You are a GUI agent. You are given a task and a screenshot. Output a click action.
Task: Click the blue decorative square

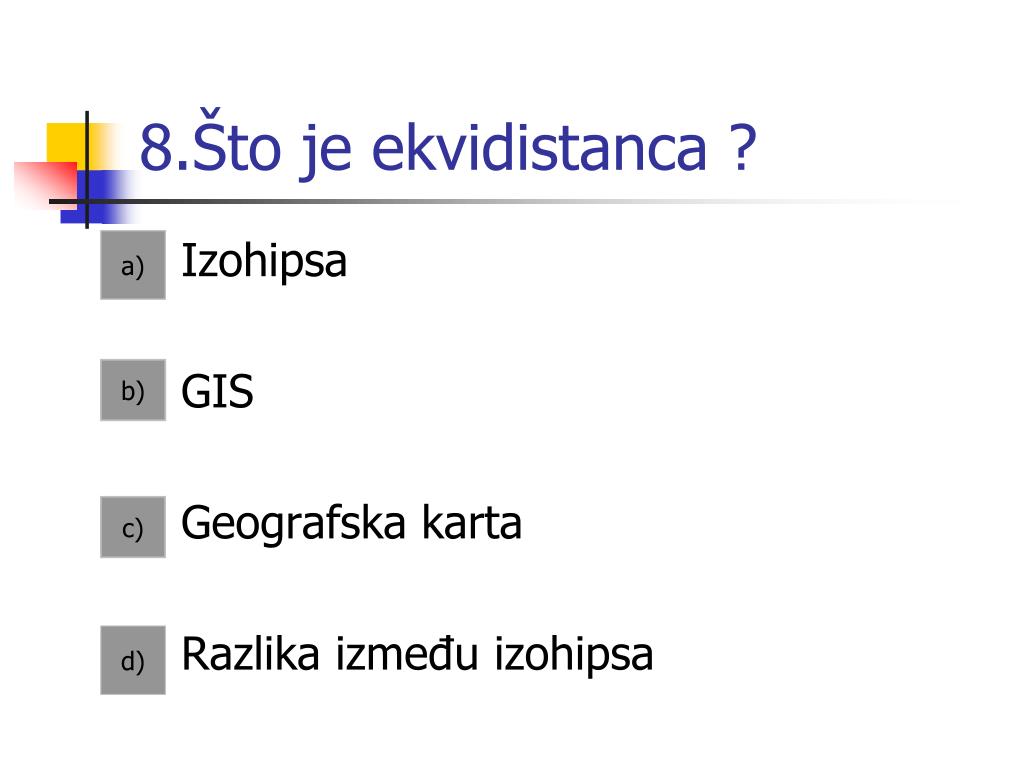coord(98,196)
